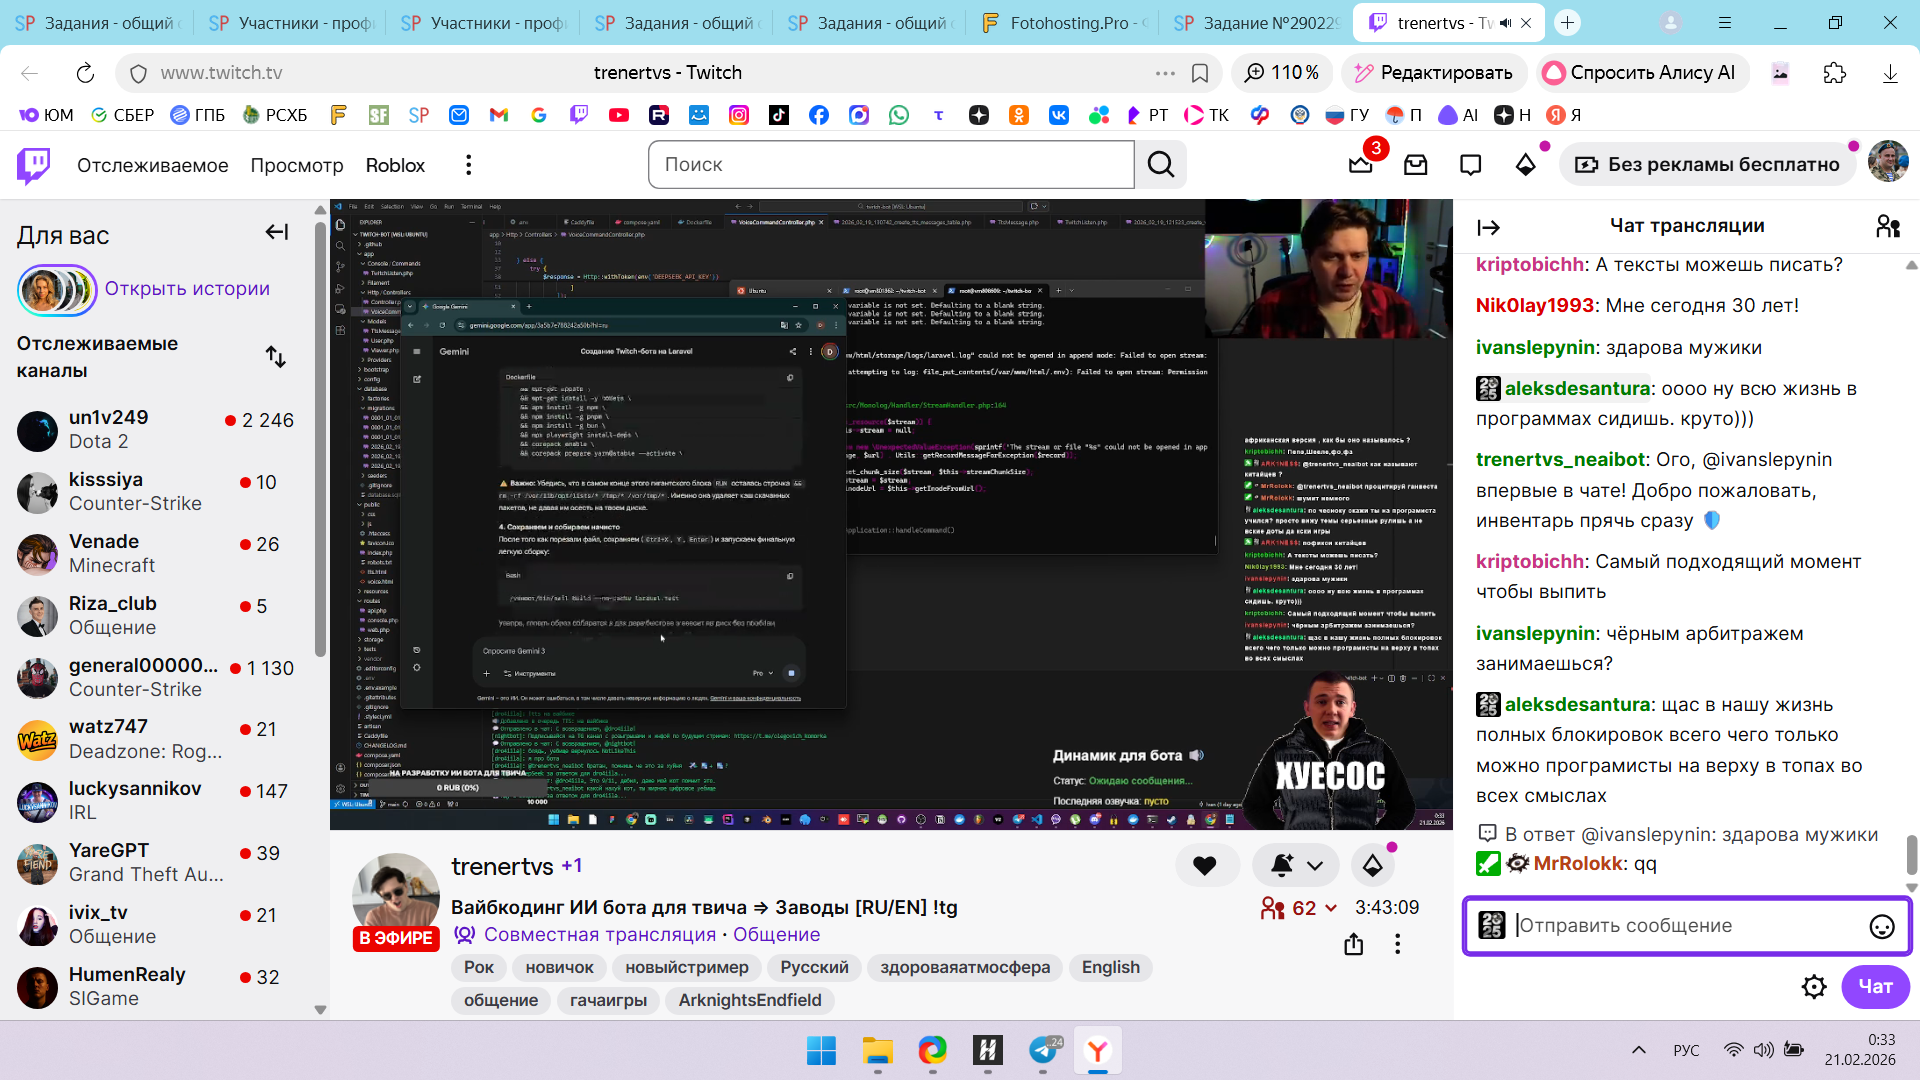Open whispers speech bubble icon
The height and width of the screenshot is (1080, 1920).
tap(1470, 165)
